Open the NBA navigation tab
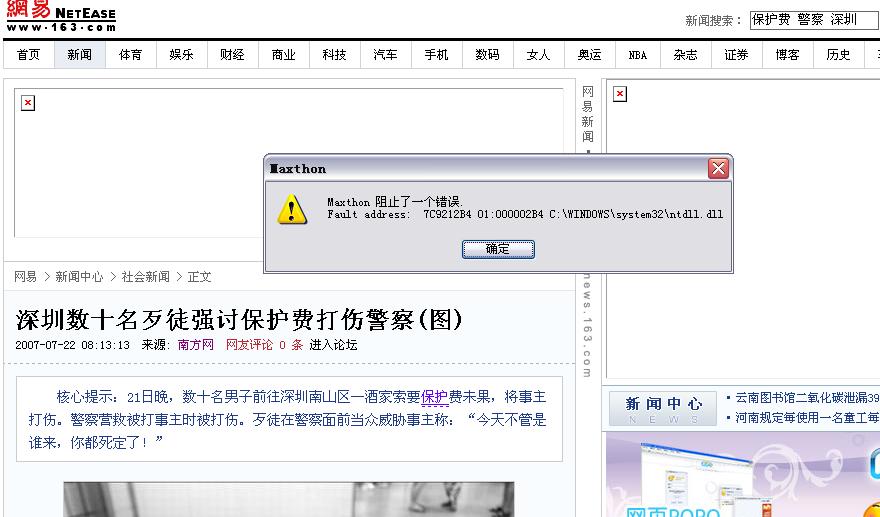880x517 pixels. tap(638, 55)
